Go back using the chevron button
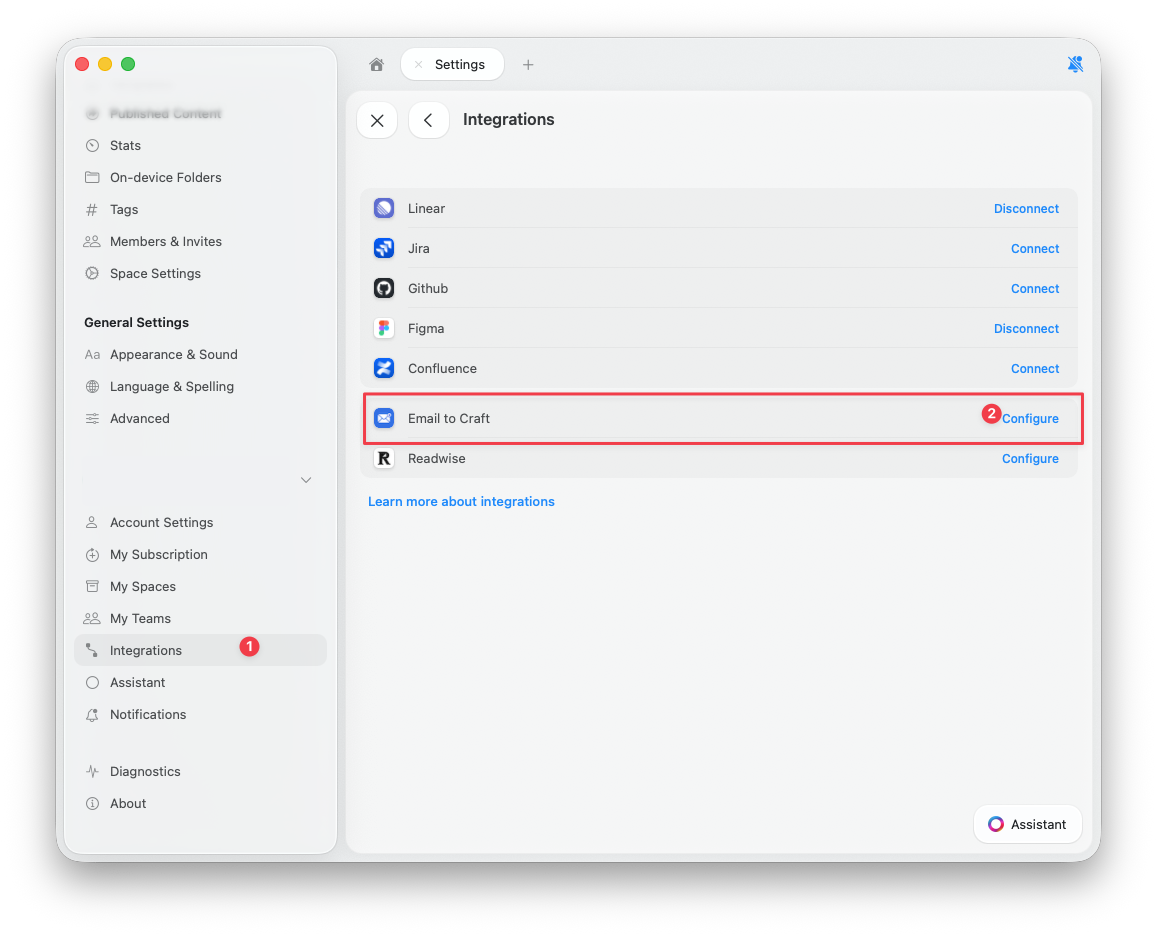1157x936 pixels. point(429,120)
